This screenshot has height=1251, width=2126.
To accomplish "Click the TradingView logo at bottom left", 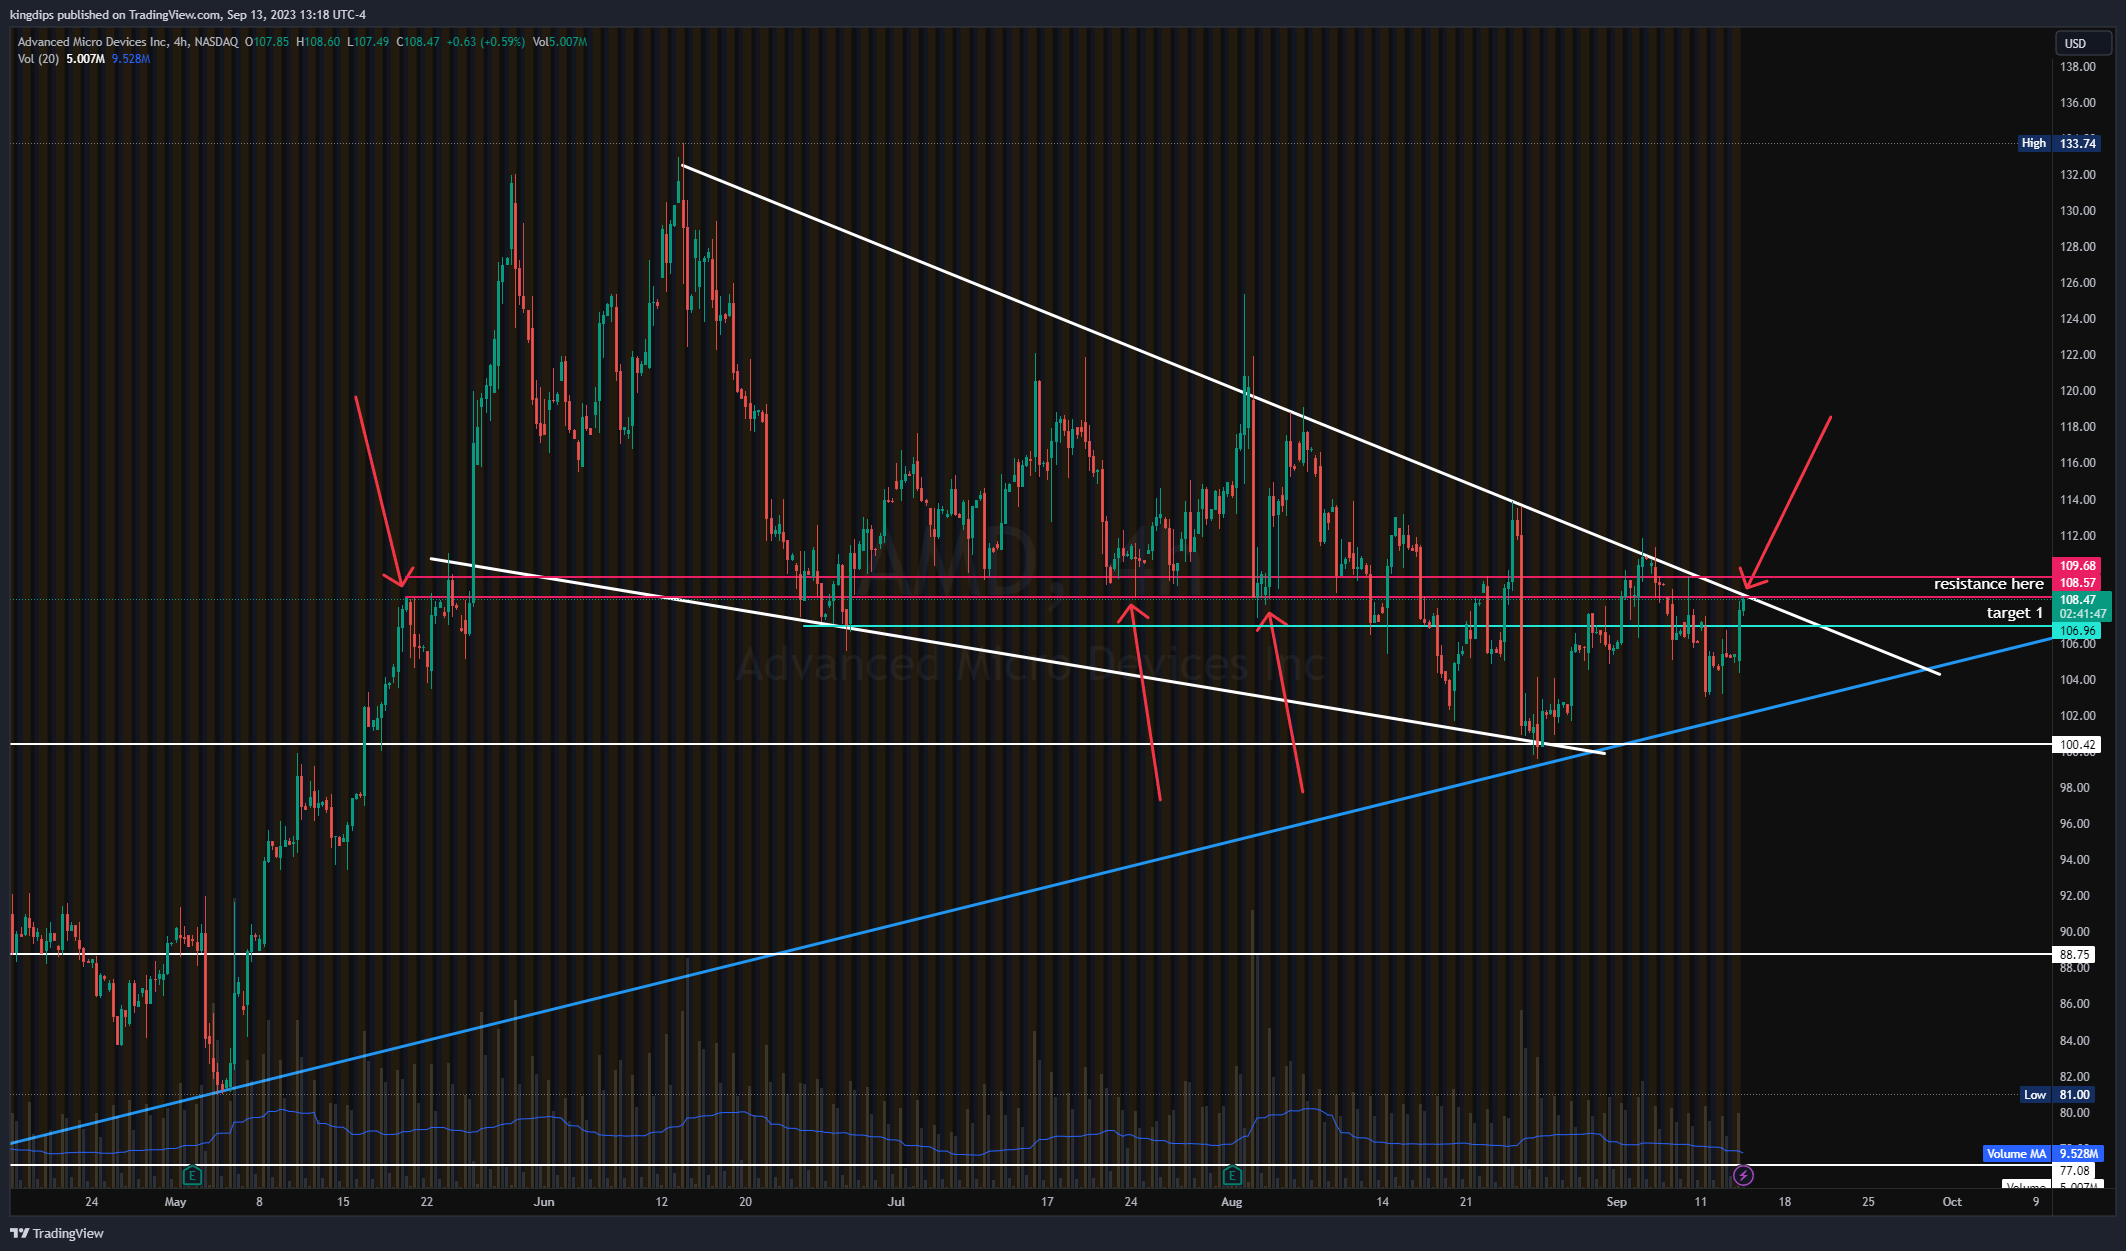I will tap(57, 1233).
